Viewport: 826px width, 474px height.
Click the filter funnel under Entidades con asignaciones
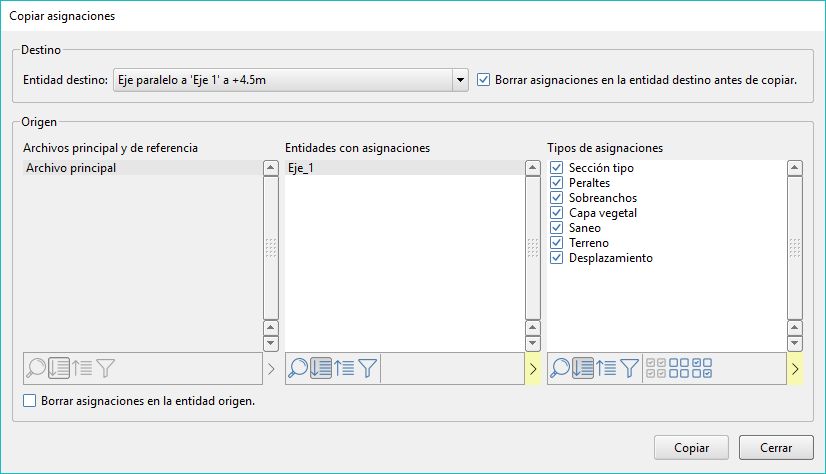(x=368, y=368)
